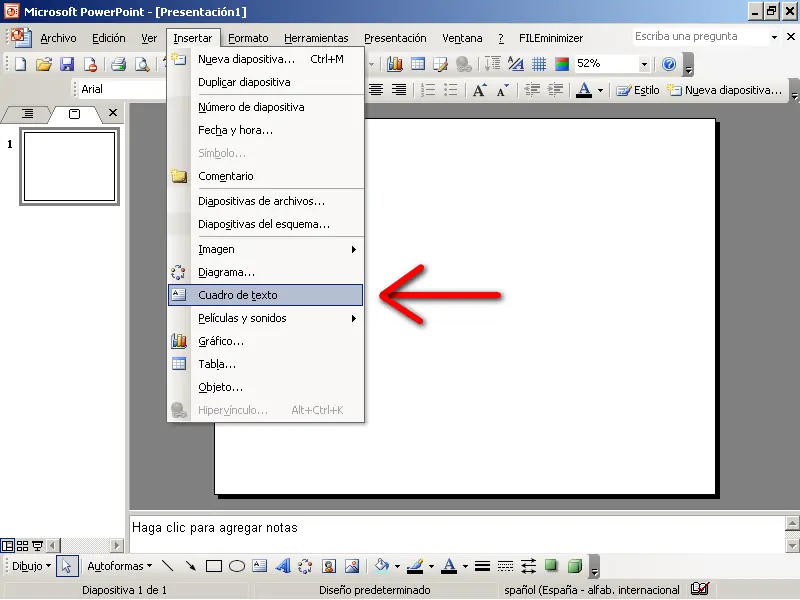Toggle the Select Objects pointer tool
800x600 pixels.
pos(66,566)
